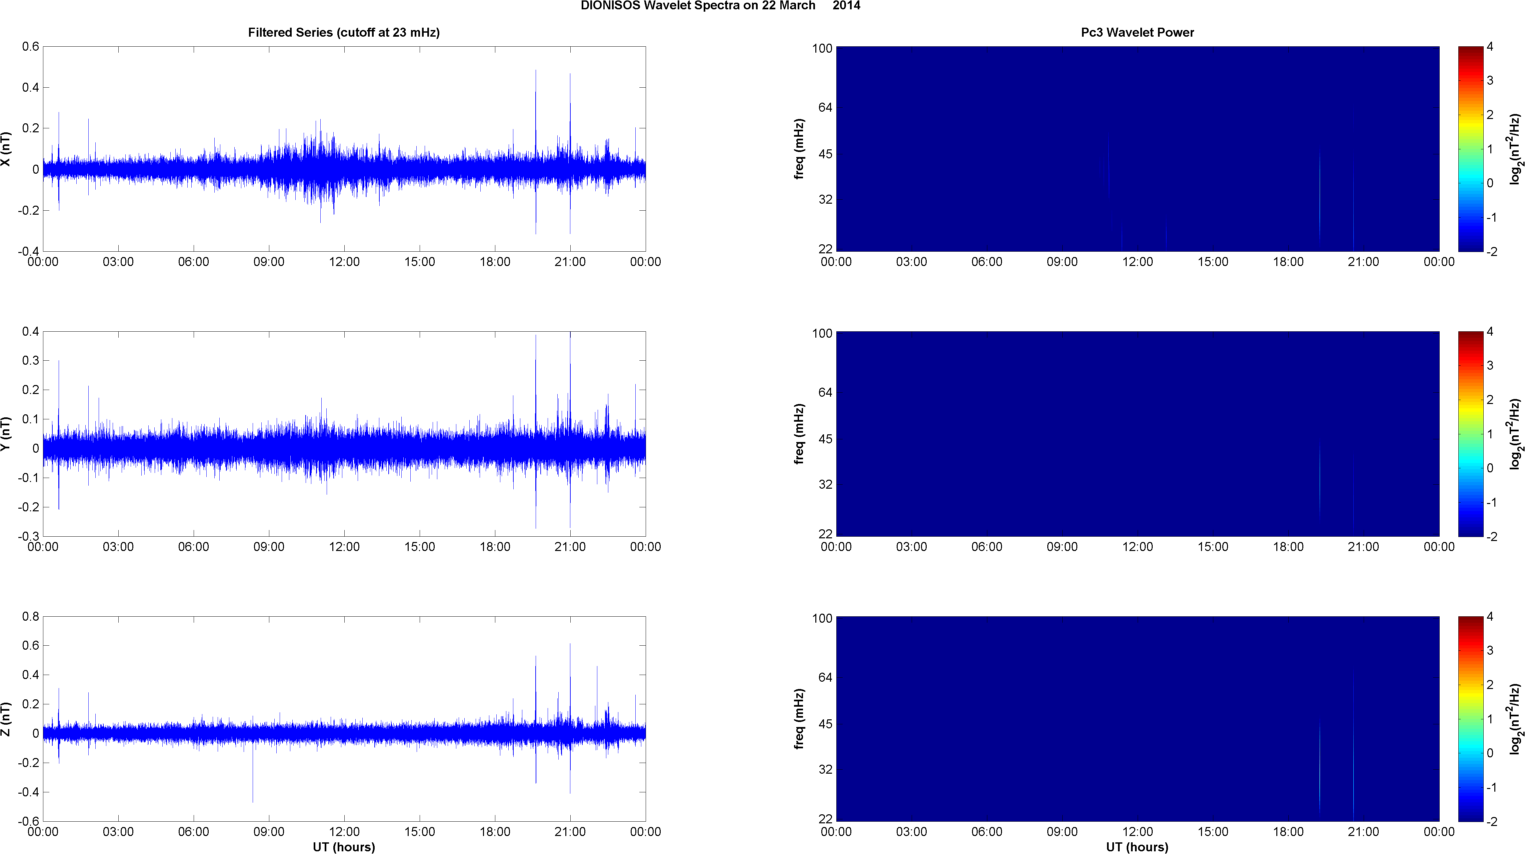Click the 32 frequency tick of top spectrogram

click(826, 199)
